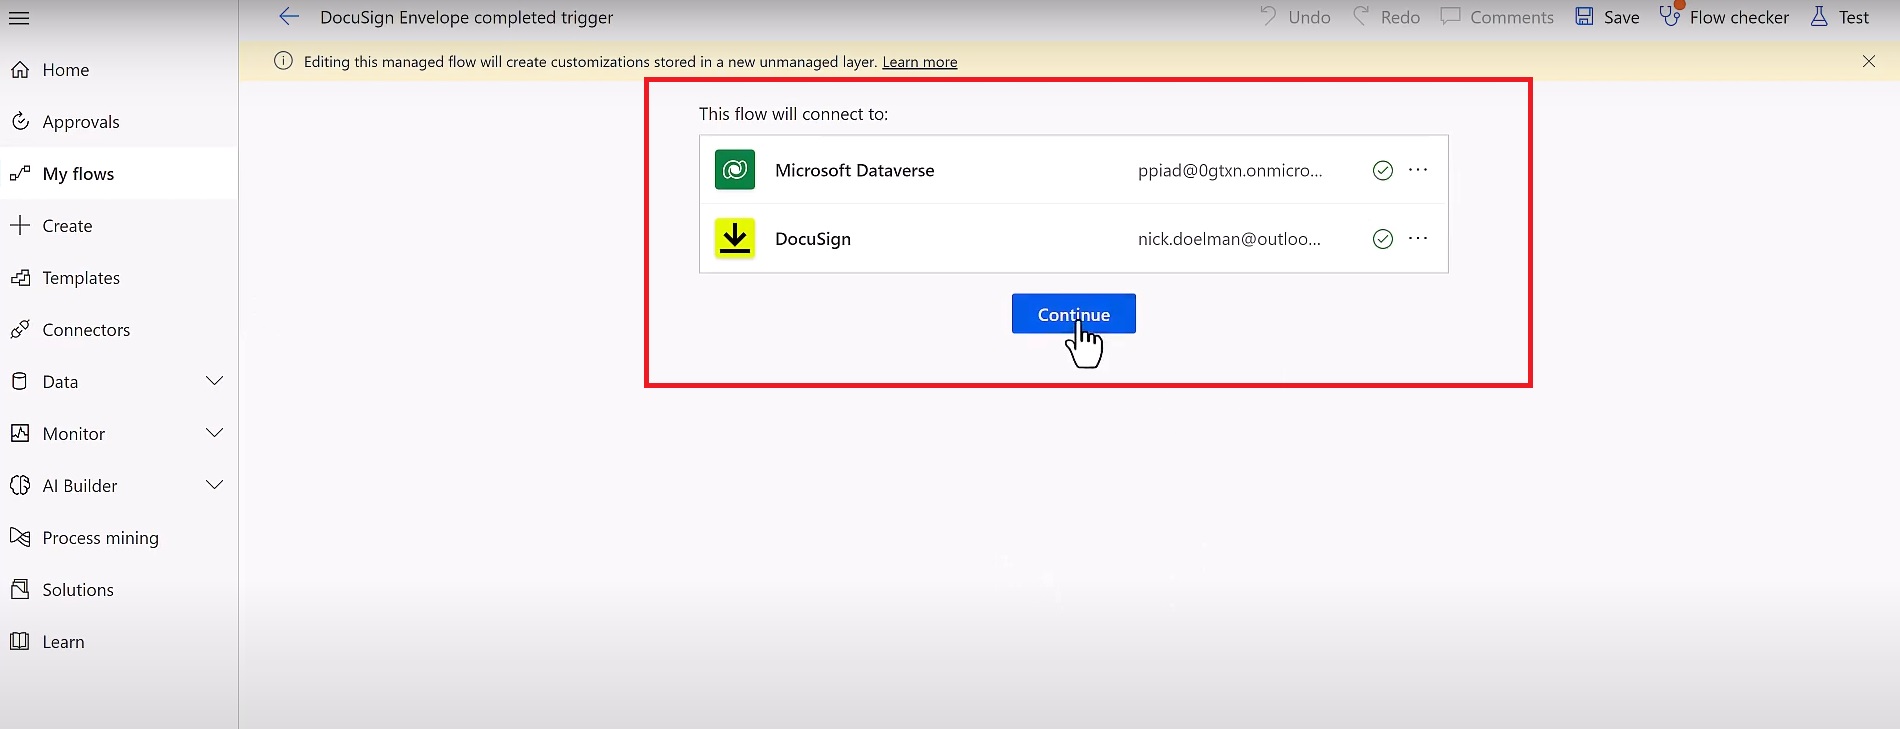This screenshot has height=729, width=1900.
Task: Open the Comments pane
Action: click(x=1497, y=17)
